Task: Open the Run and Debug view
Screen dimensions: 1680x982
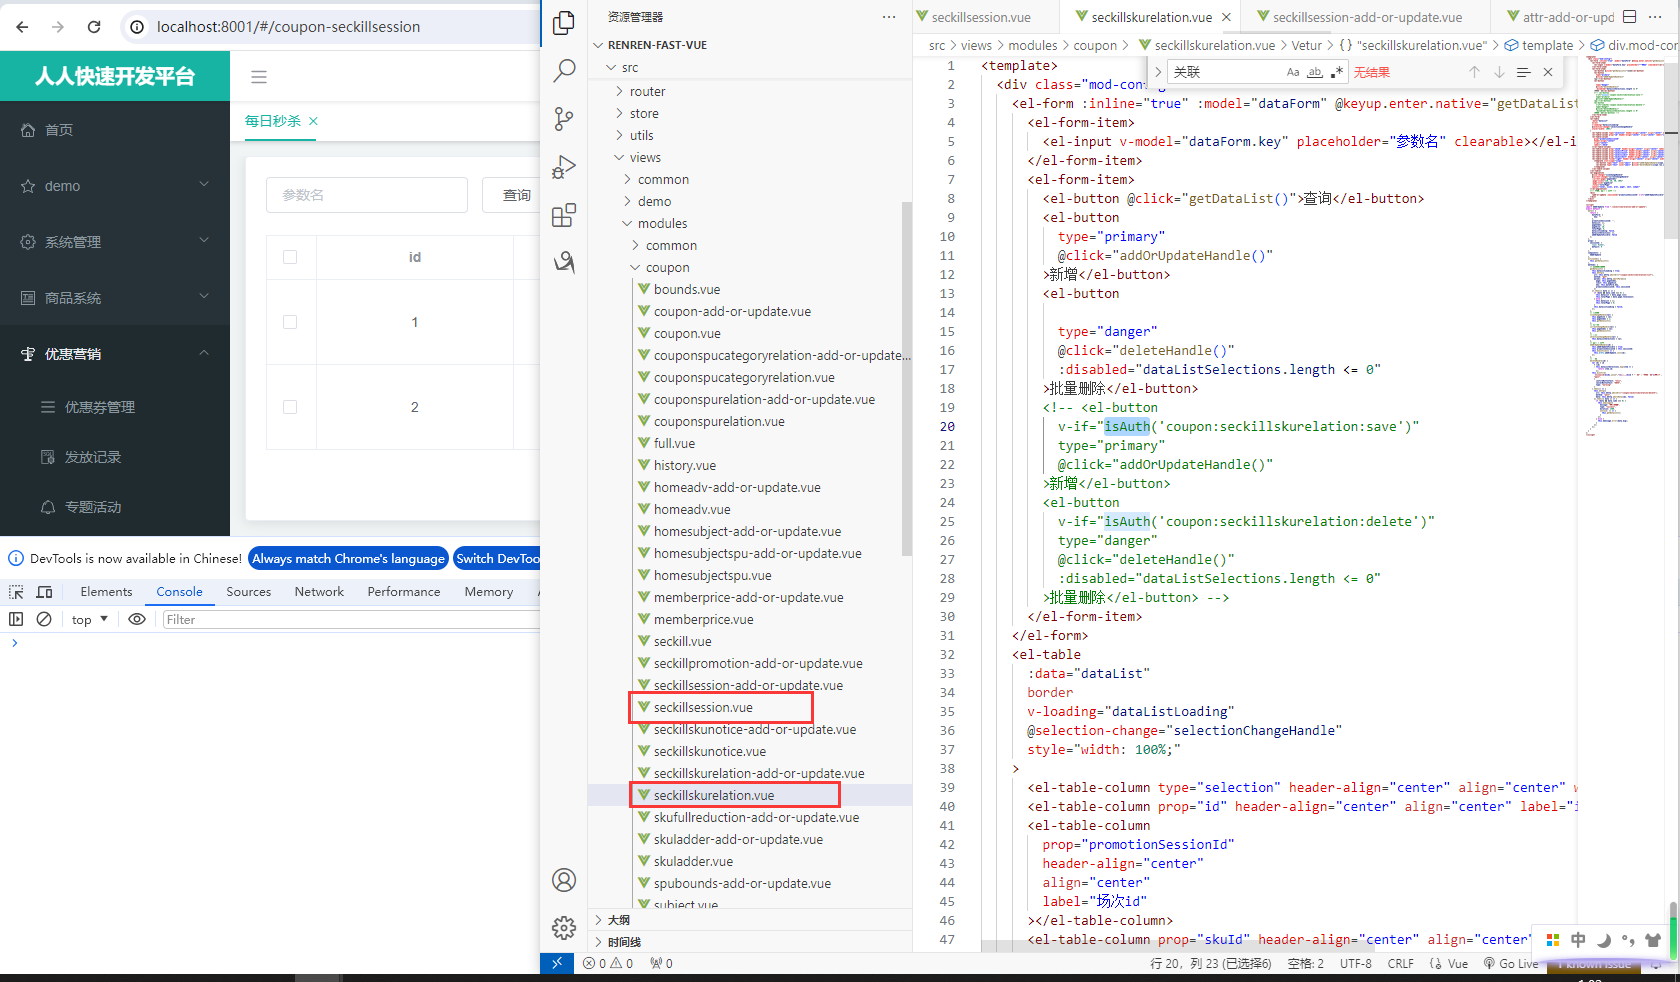Action: pos(564,167)
